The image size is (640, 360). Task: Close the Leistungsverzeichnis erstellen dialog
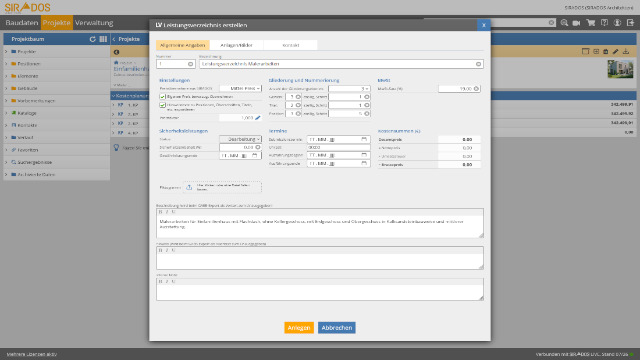pos(484,25)
